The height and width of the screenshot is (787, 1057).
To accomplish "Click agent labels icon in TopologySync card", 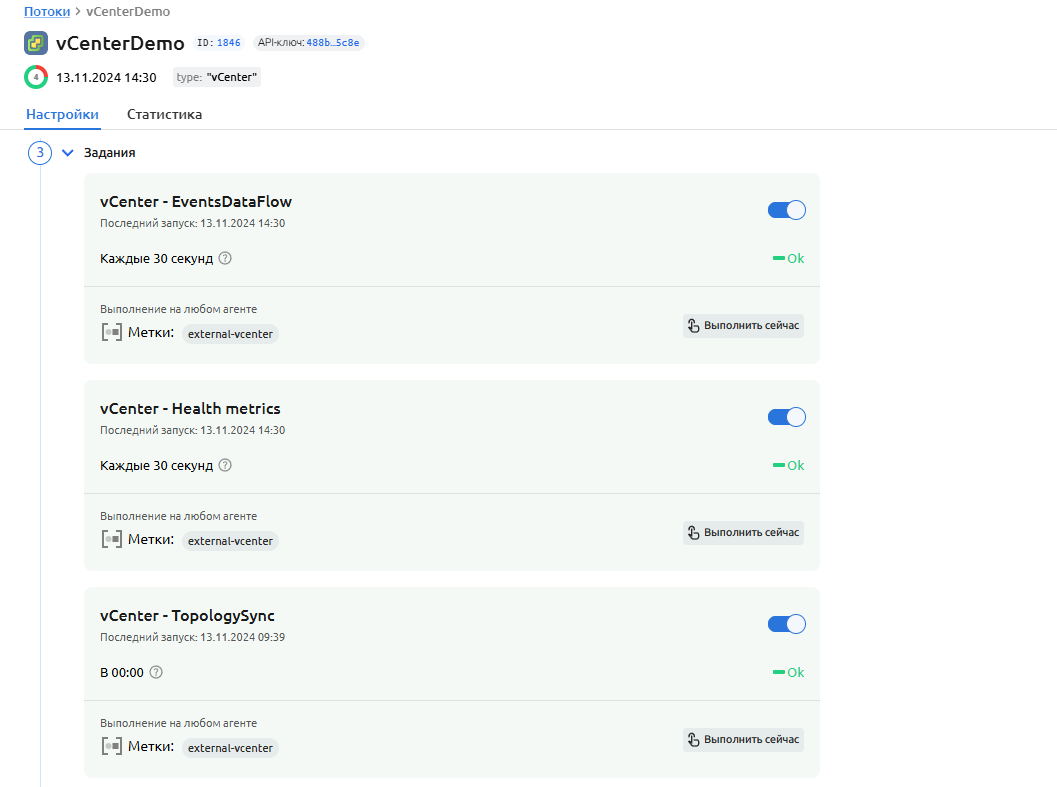I will (x=112, y=746).
